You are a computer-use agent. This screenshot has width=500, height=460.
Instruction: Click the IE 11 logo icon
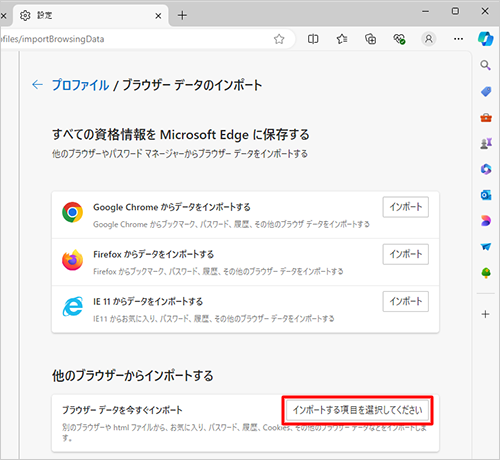tap(72, 306)
